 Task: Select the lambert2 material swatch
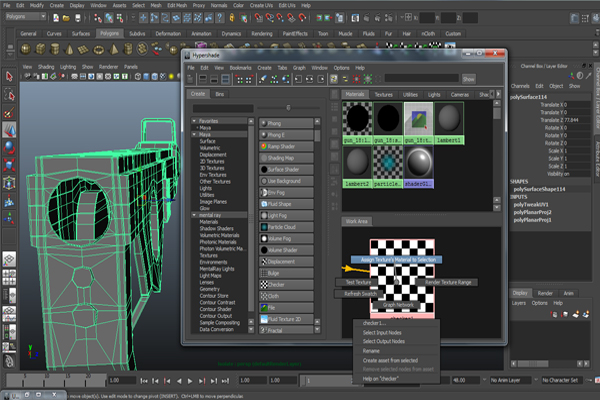pos(357,167)
